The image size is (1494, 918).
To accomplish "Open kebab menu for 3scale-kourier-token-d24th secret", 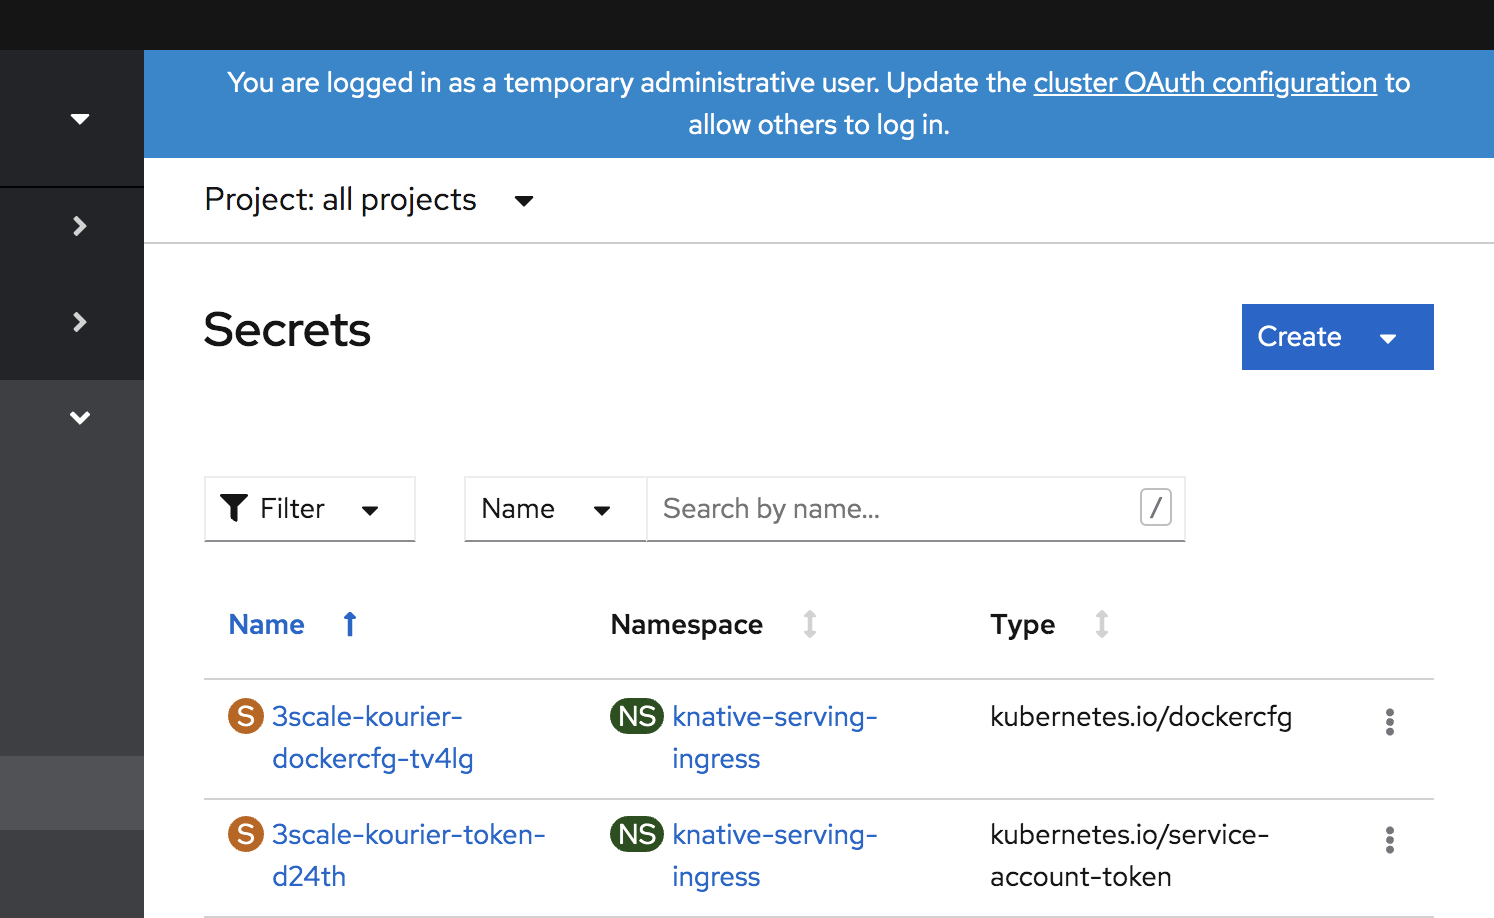I will tap(1389, 840).
